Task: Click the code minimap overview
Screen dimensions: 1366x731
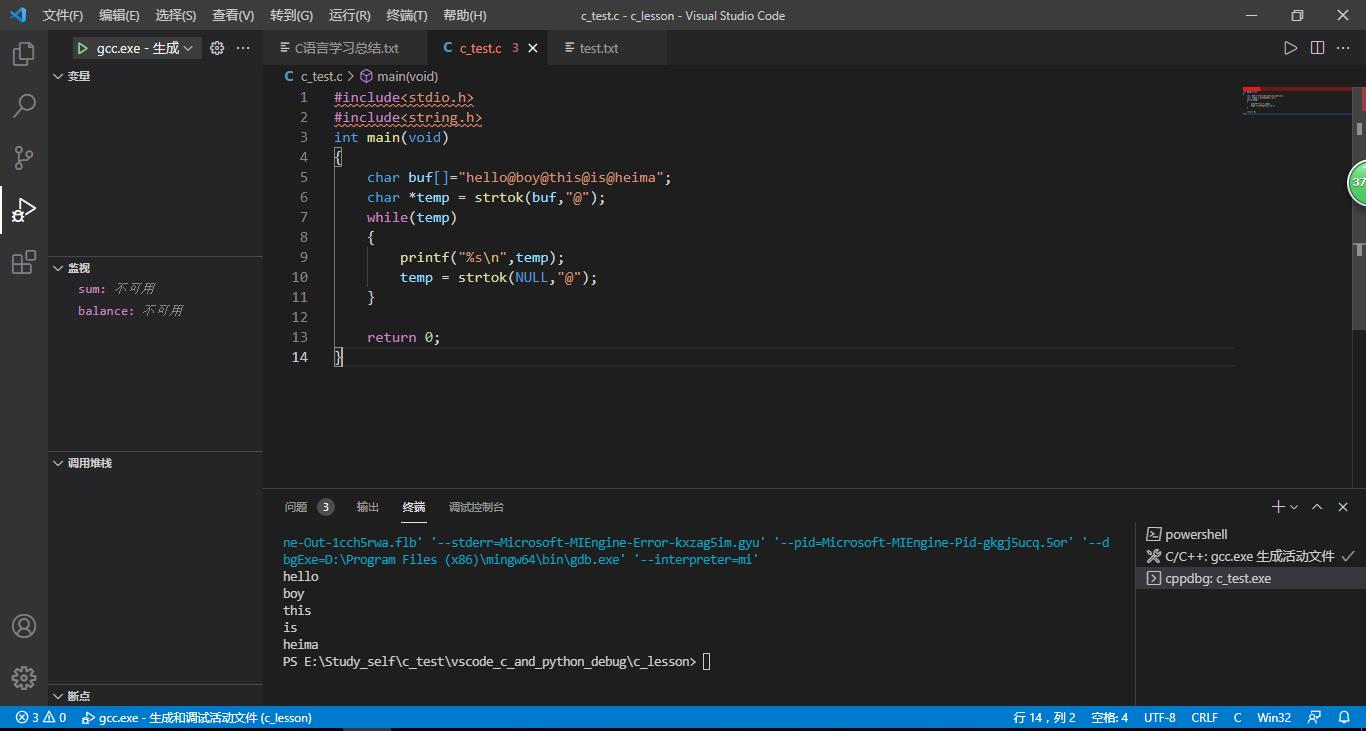Action: [1297, 101]
